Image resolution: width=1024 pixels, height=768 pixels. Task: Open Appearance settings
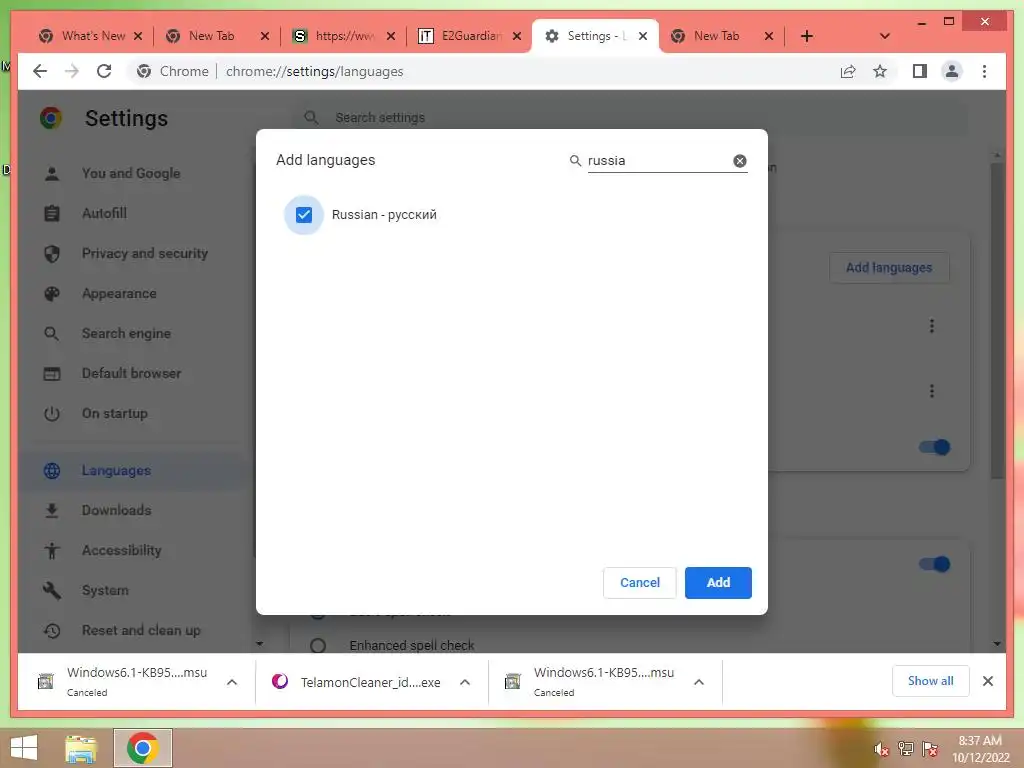point(119,293)
